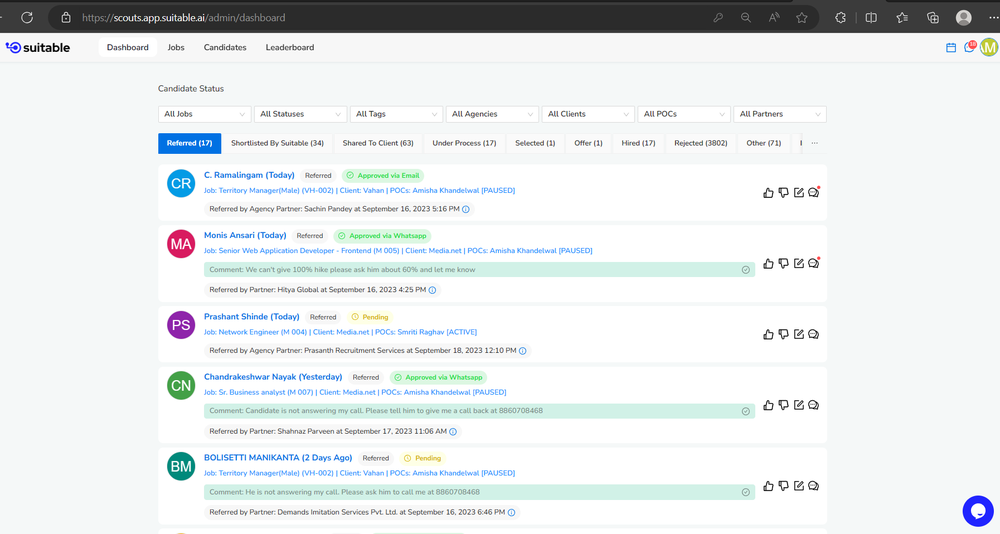Image resolution: width=1000 pixels, height=534 pixels.
Task: Show info for Hitya Global referral time
Action: coord(432,290)
